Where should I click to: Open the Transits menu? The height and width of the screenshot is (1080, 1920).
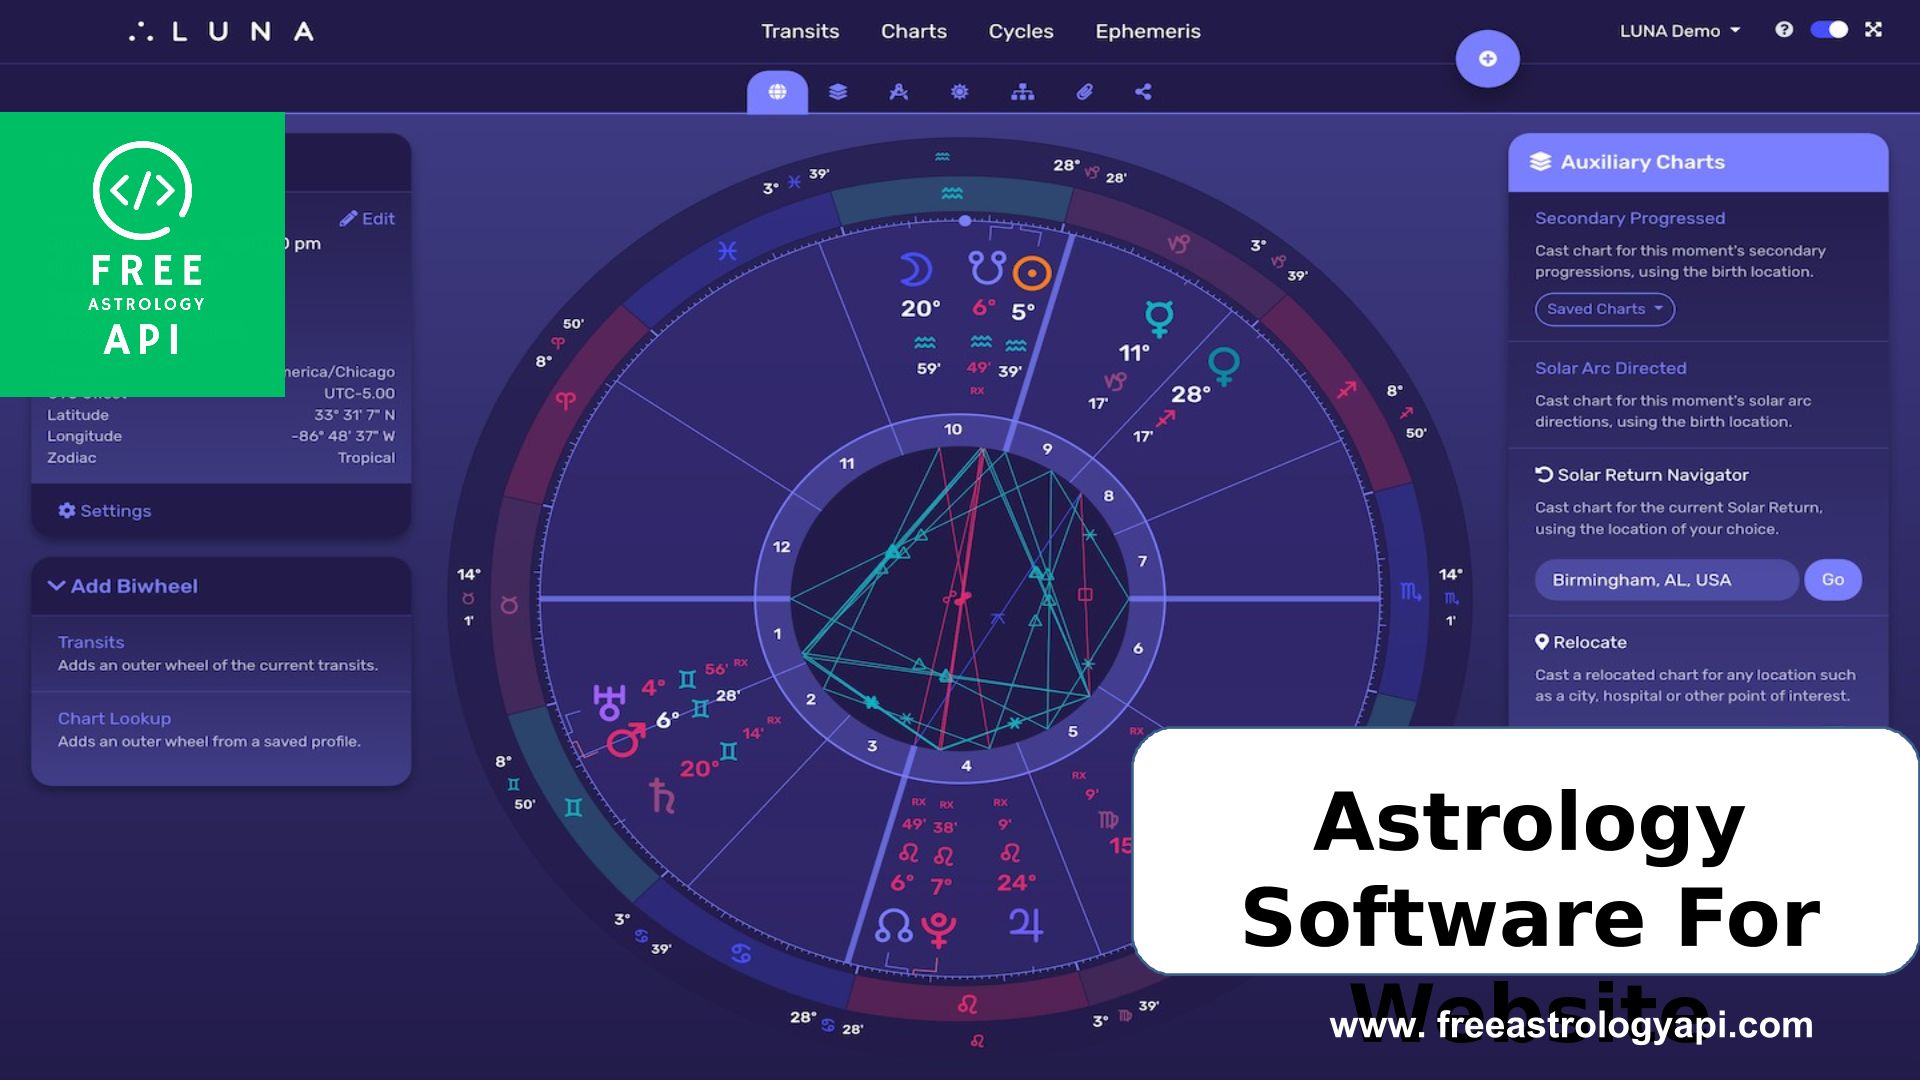(x=799, y=31)
